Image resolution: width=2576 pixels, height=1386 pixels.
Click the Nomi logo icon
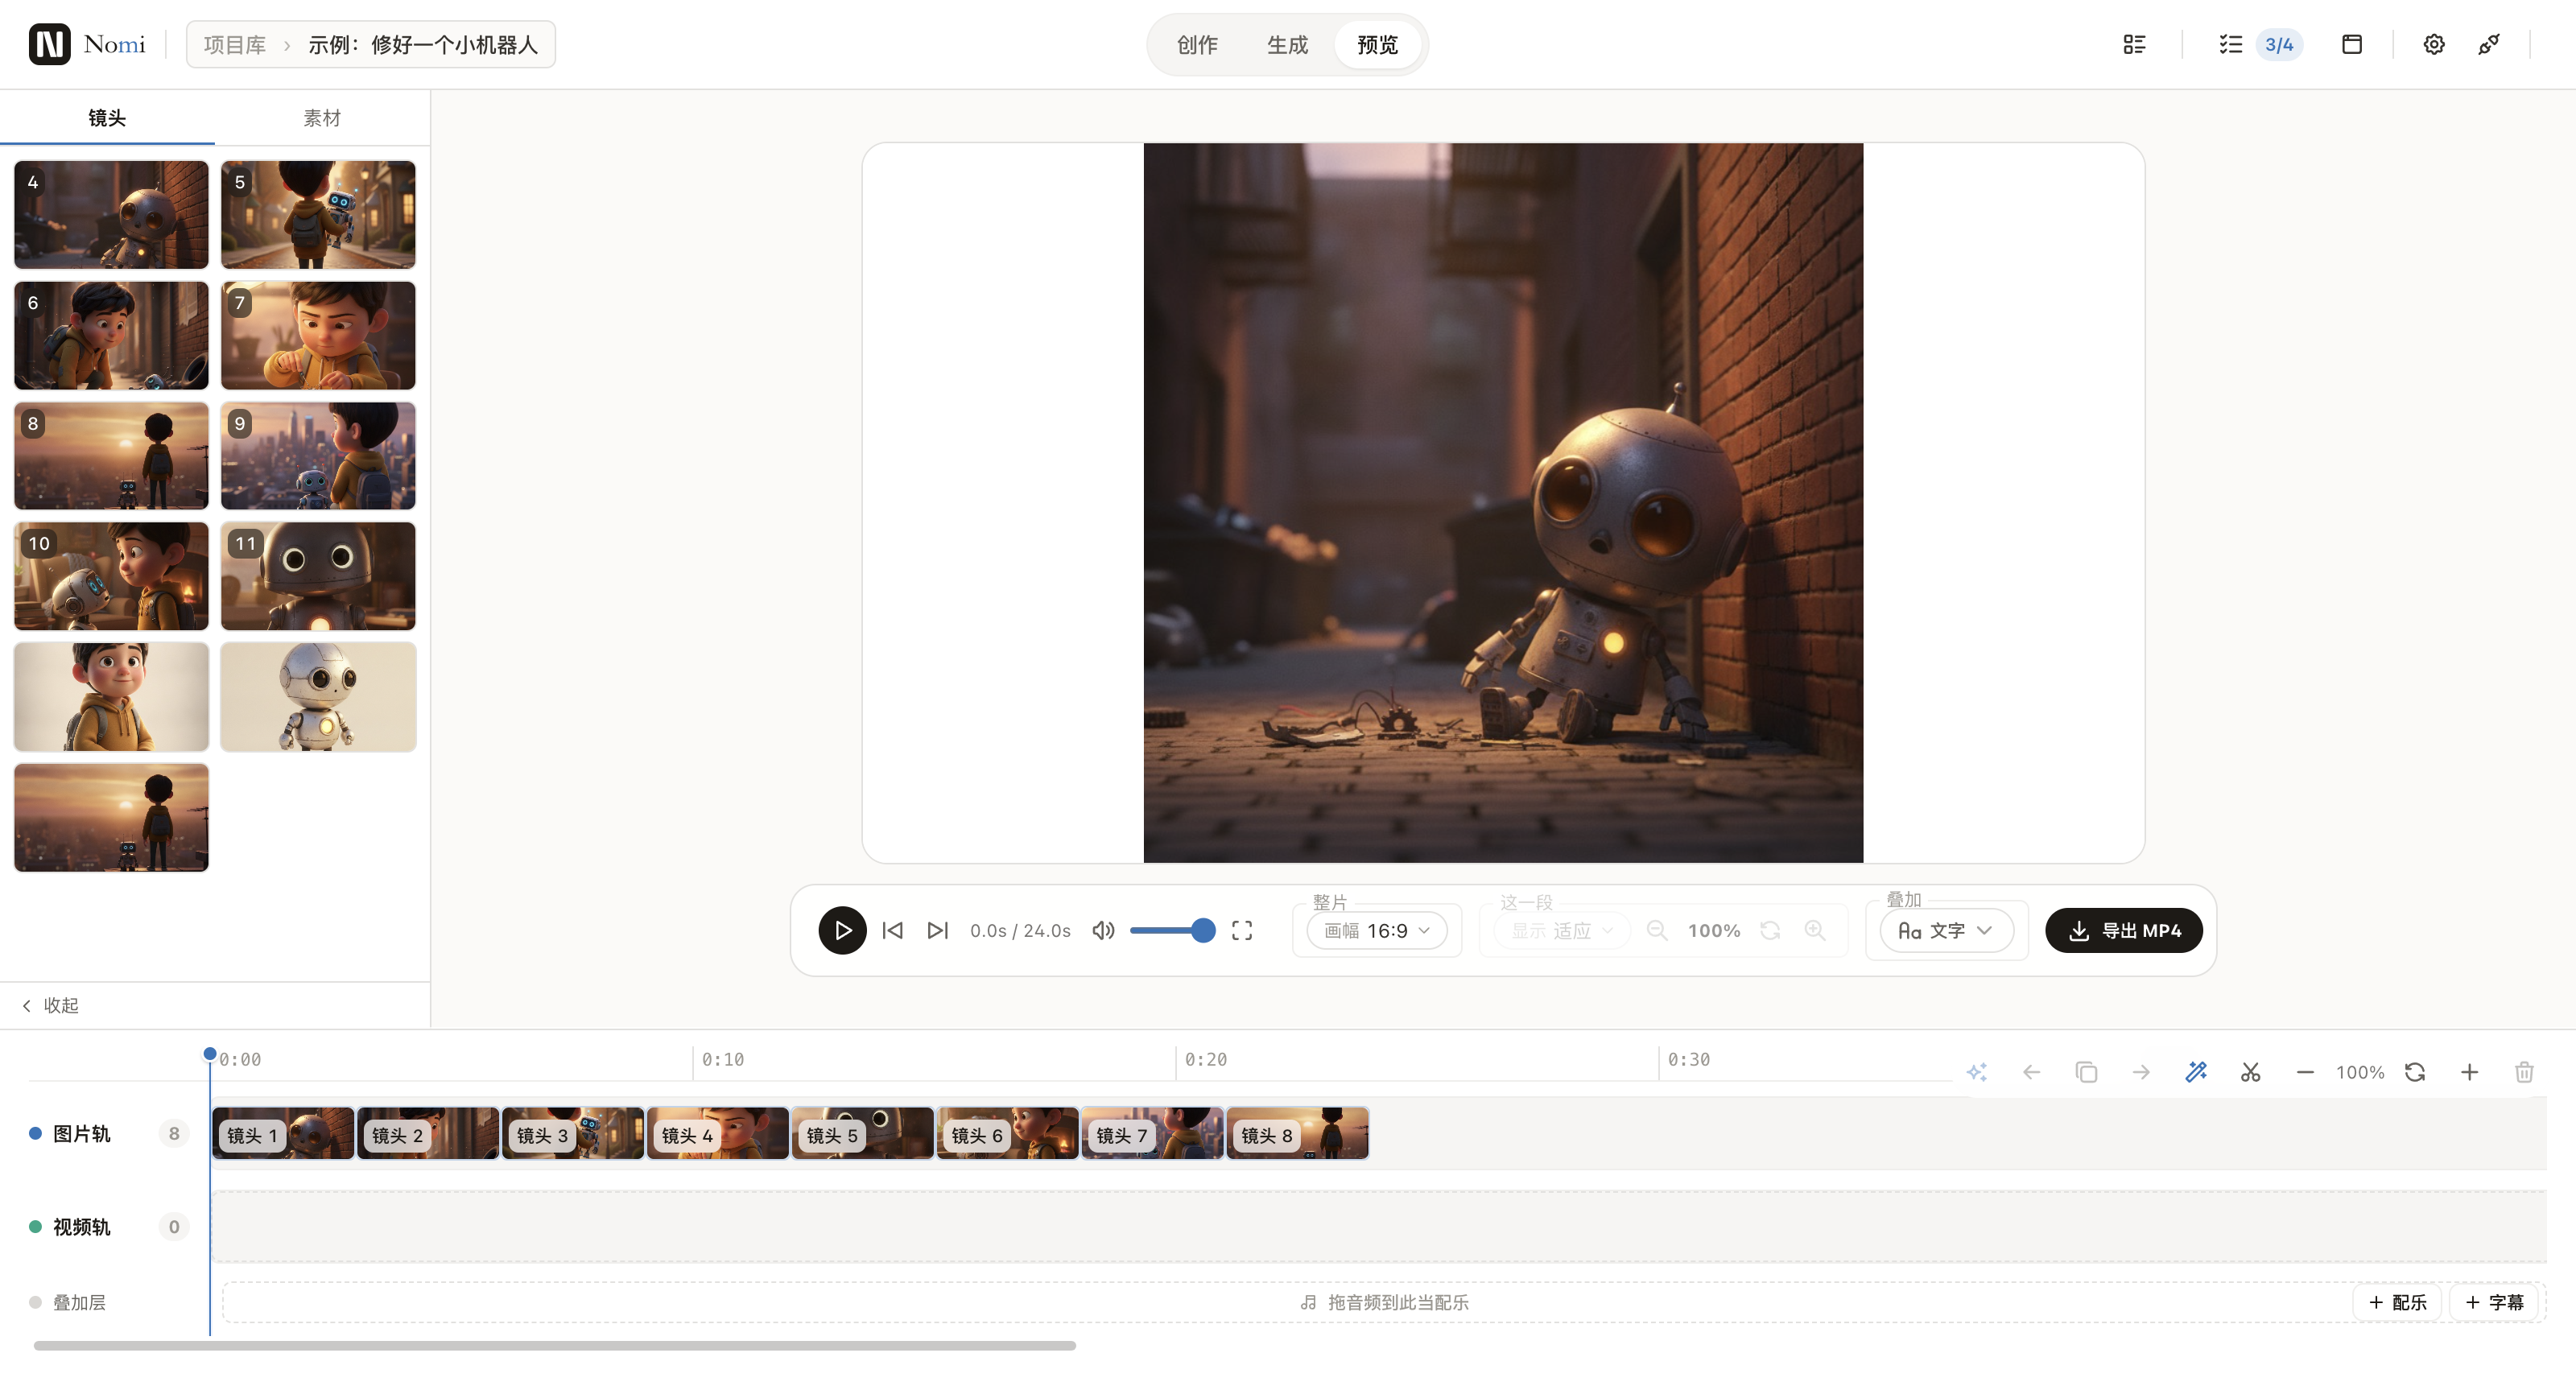coord(49,44)
